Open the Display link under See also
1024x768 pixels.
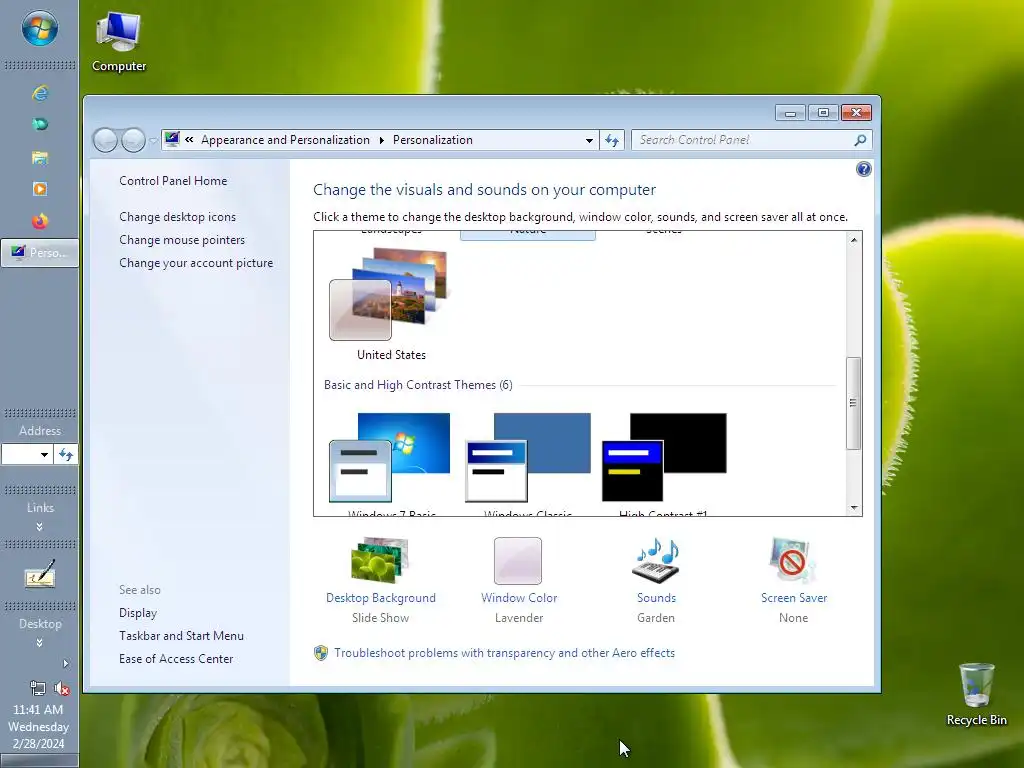tap(138, 613)
